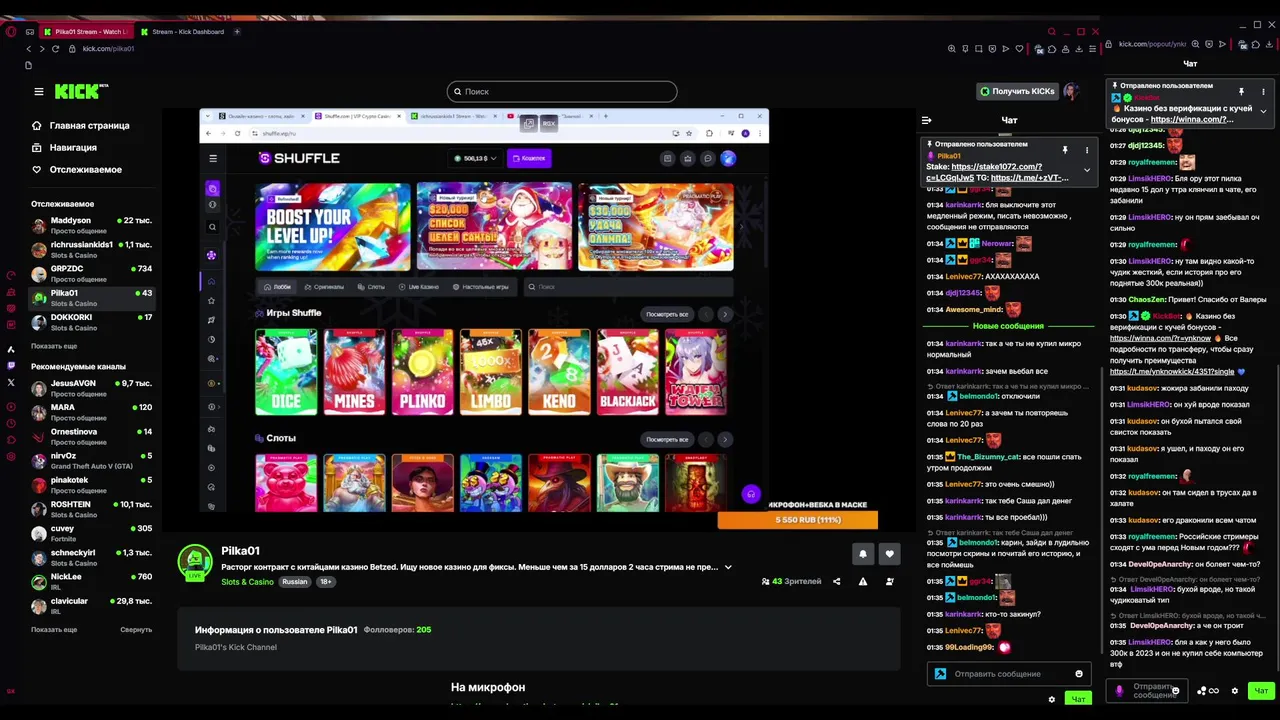Report the stream with warning icon

pos(863,581)
